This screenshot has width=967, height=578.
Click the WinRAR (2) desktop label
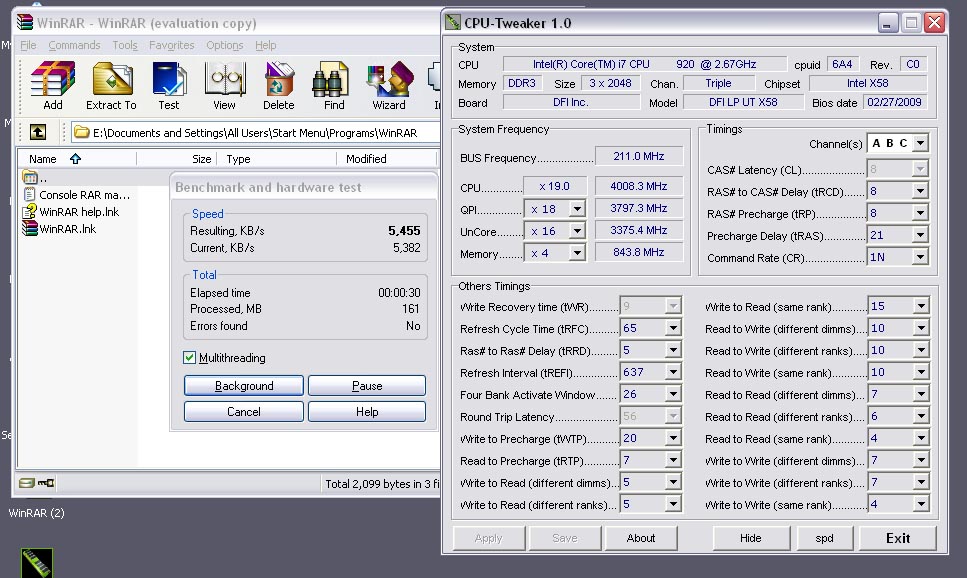tap(36, 513)
